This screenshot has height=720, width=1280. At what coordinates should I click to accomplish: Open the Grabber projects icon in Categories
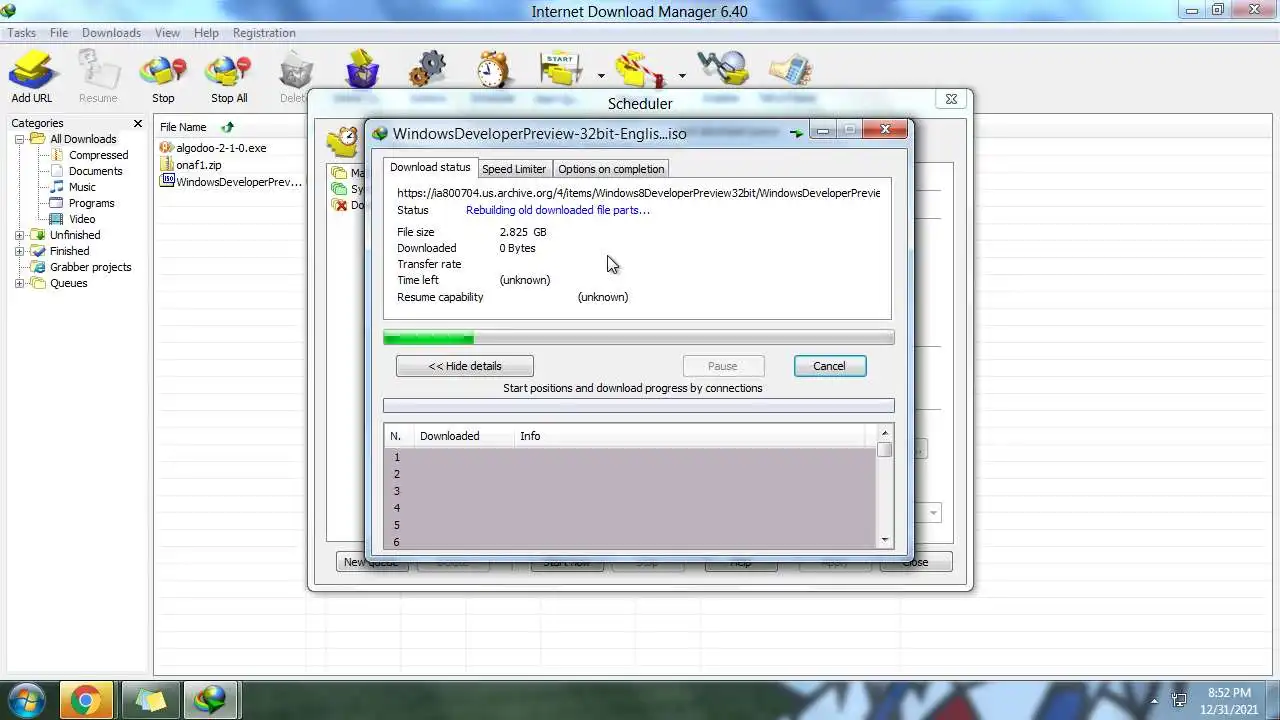pyautogui.click(x=38, y=267)
